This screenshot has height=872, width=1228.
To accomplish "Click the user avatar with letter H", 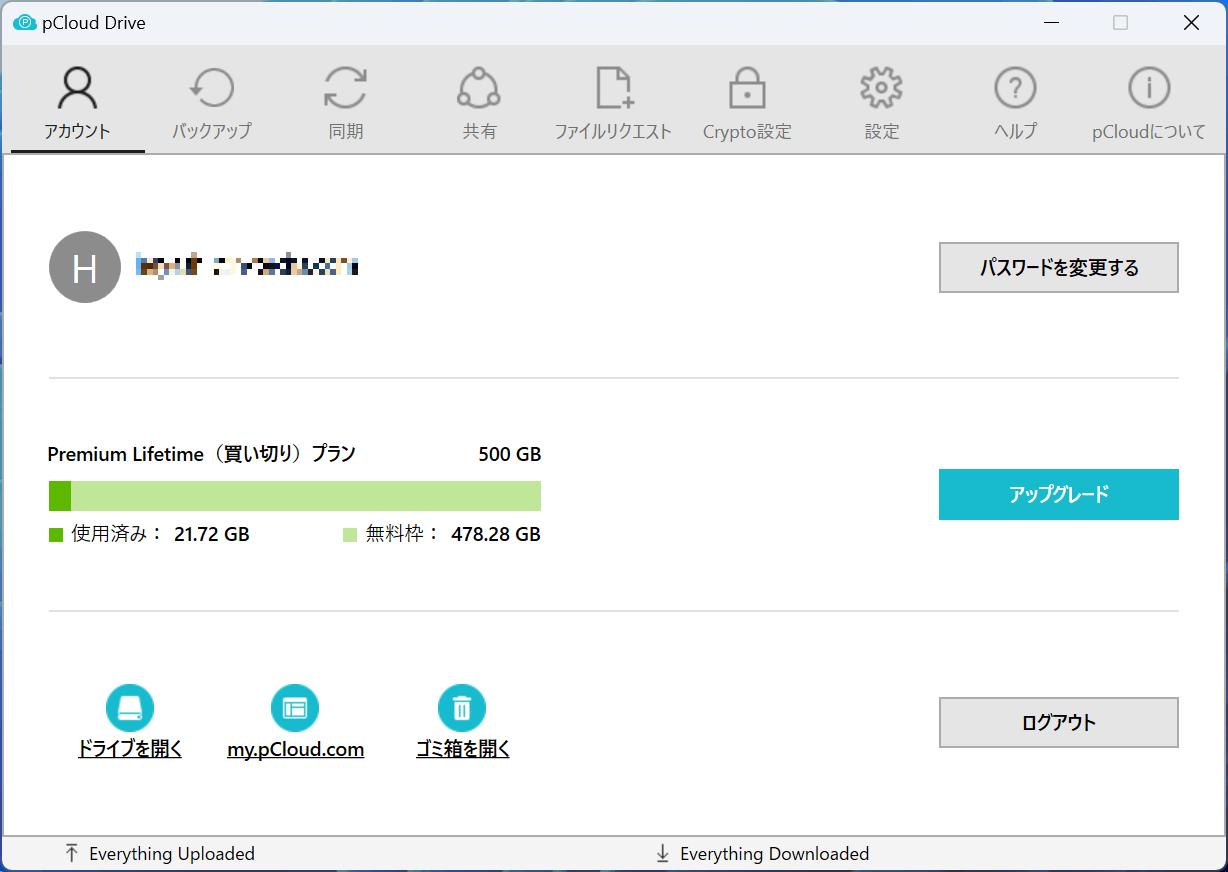I will coord(85,267).
